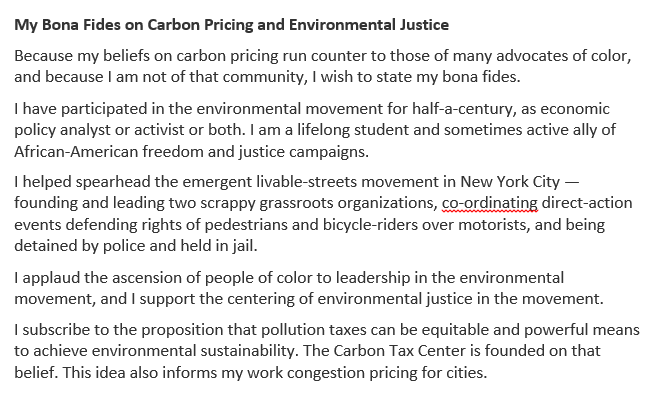
Task: Click the word "grassroots" in the third paragraph
Action: tap(296, 203)
